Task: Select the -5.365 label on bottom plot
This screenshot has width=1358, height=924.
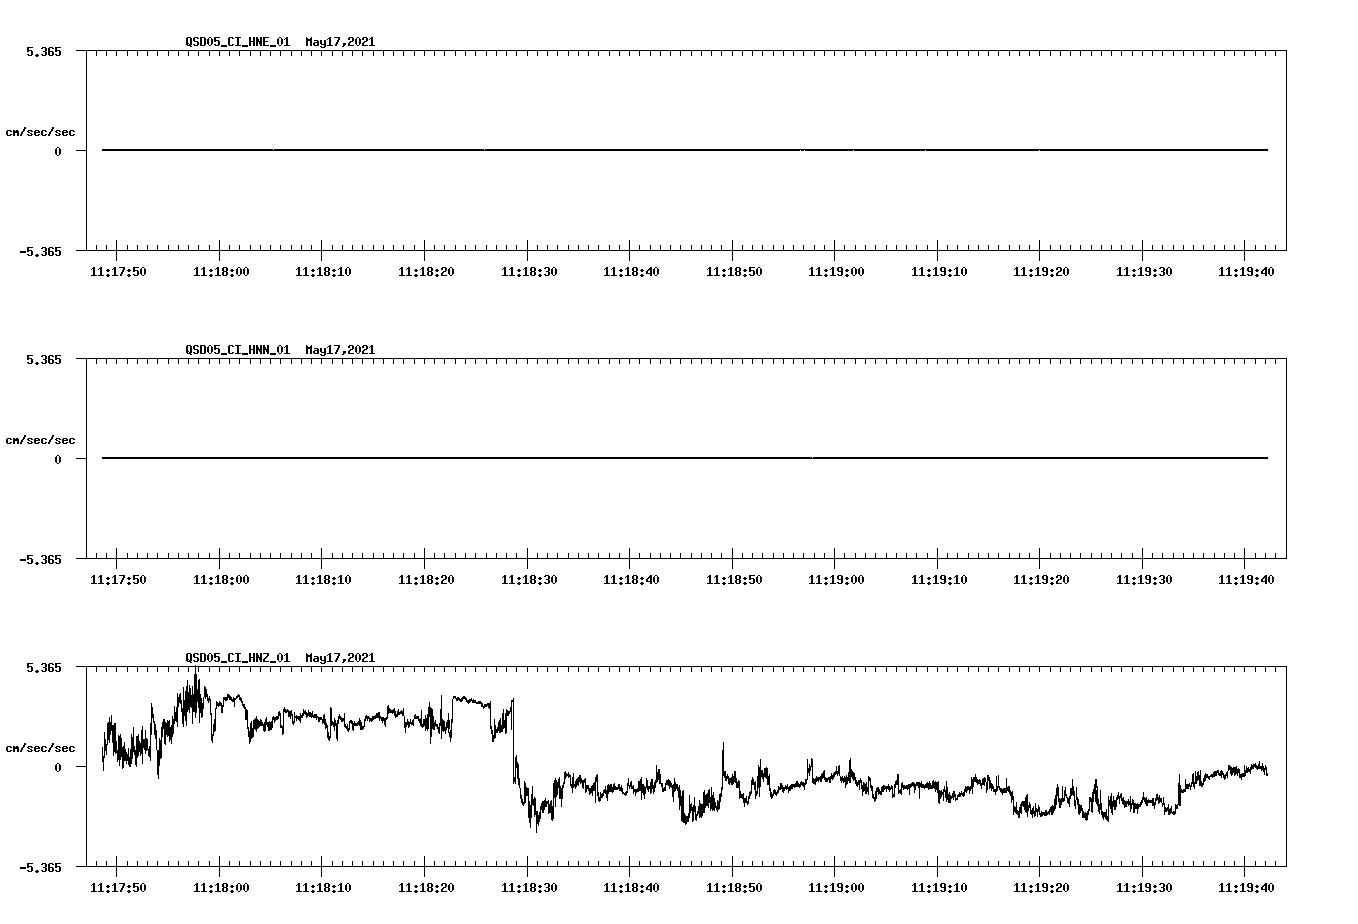Action: coord(41,869)
